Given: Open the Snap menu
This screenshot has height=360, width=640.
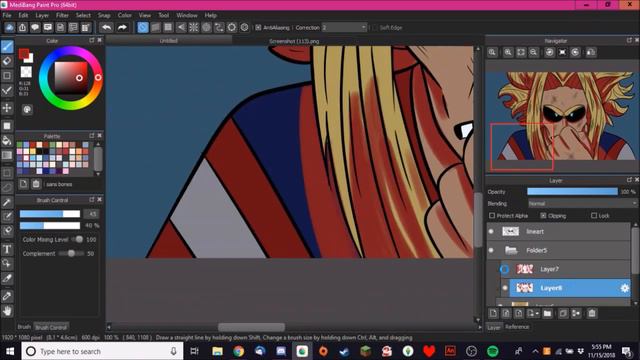Looking at the screenshot, I should click(x=104, y=16).
